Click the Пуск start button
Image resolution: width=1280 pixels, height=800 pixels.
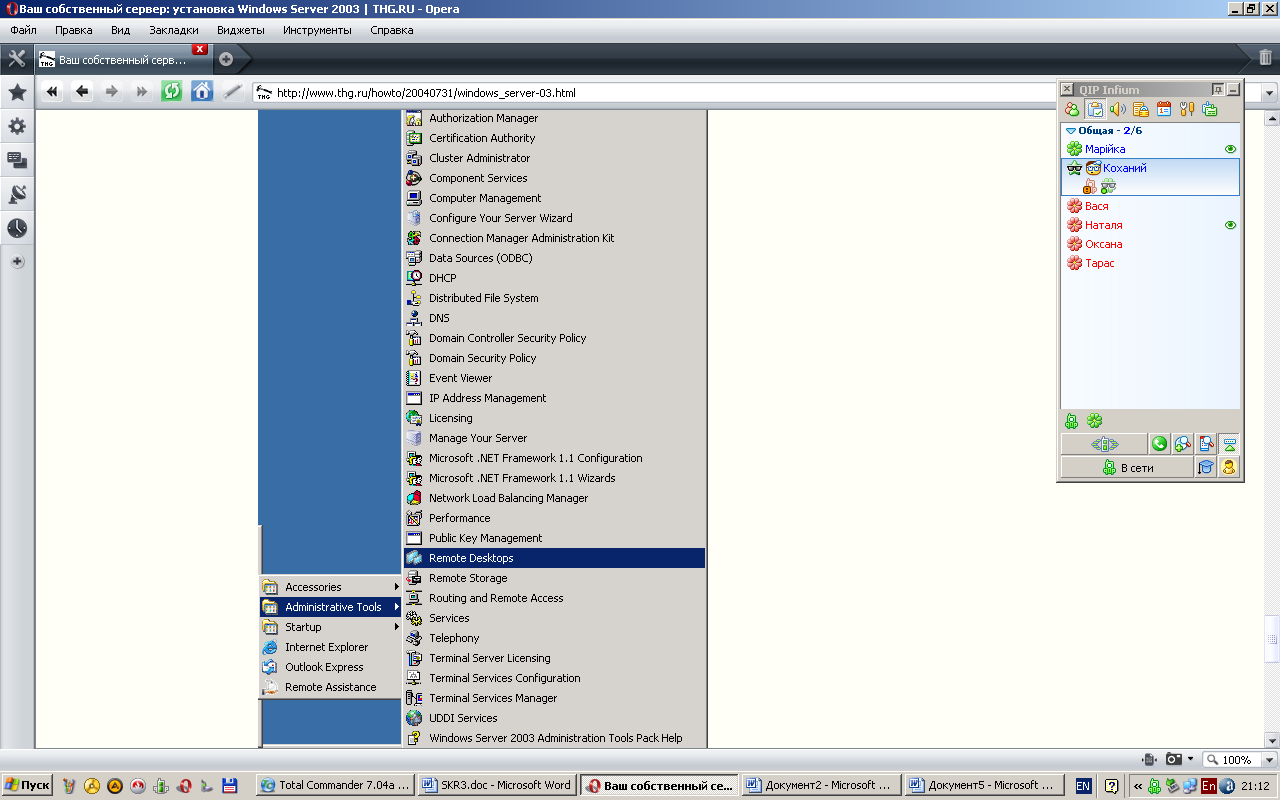27,785
